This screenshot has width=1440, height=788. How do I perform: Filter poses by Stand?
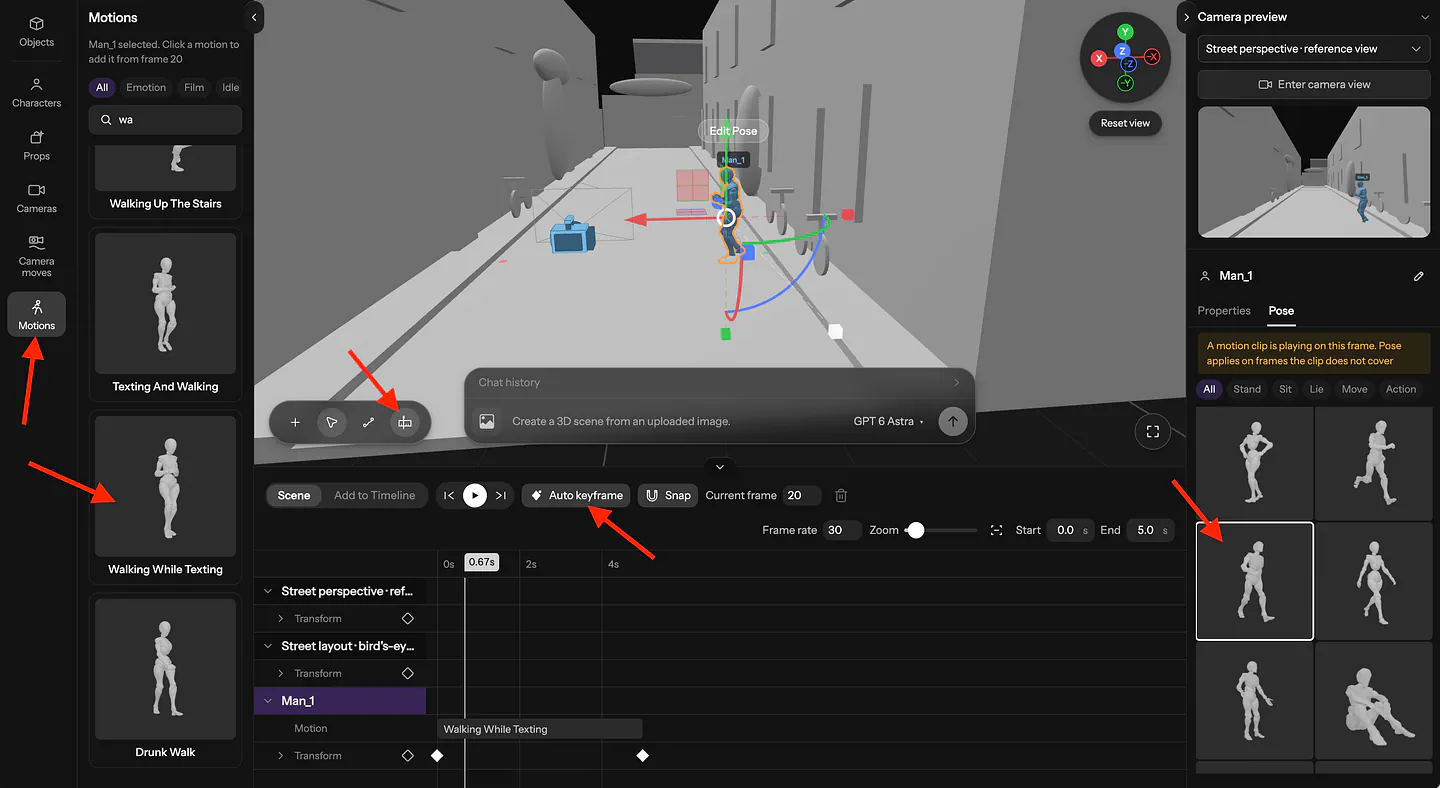[1247, 389]
